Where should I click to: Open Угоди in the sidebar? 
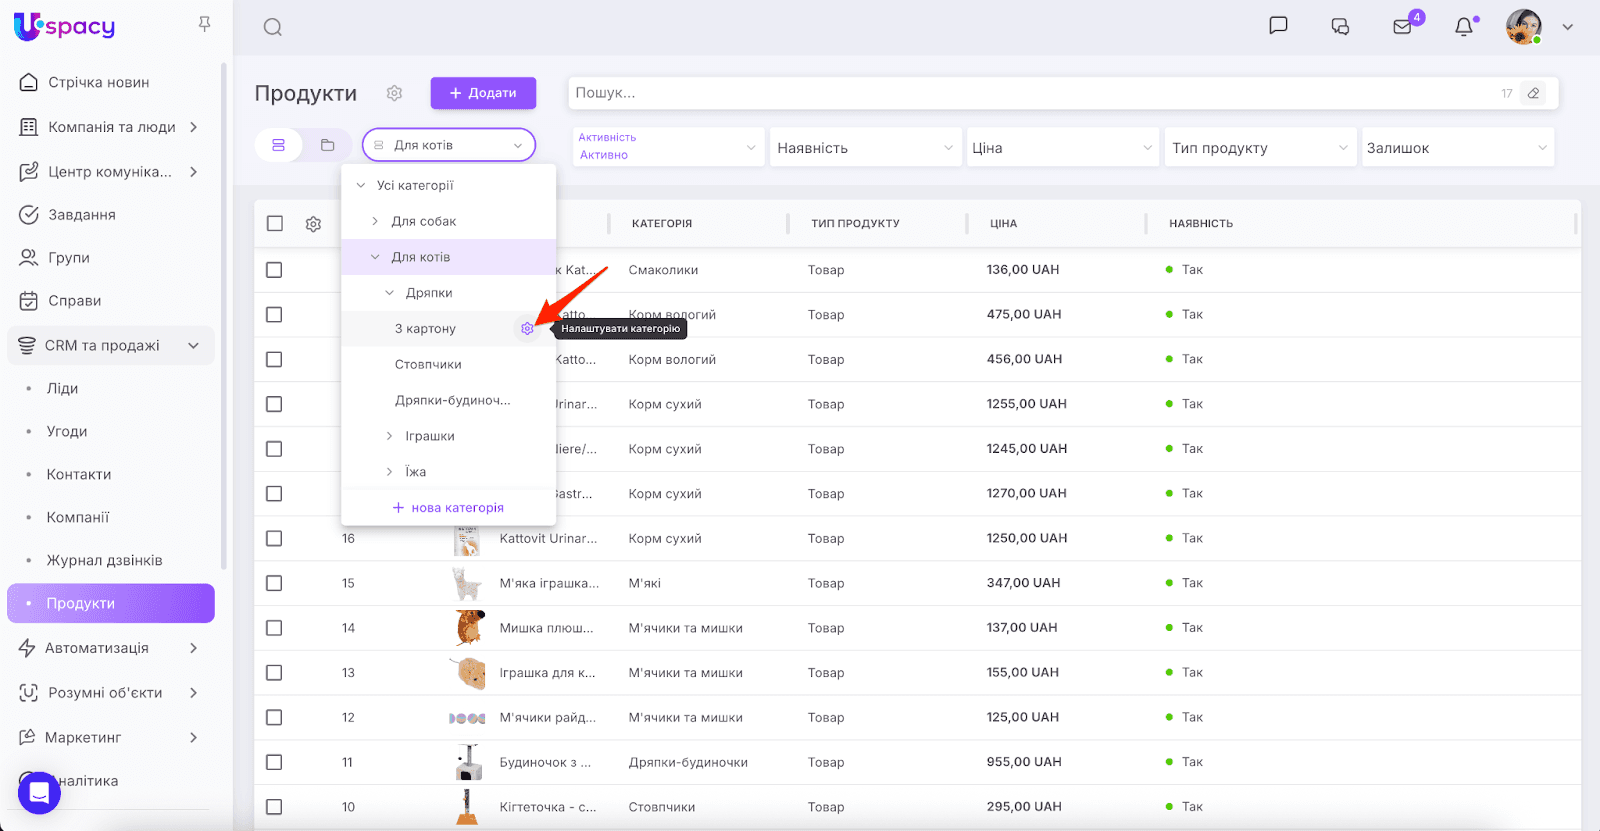click(67, 431)
